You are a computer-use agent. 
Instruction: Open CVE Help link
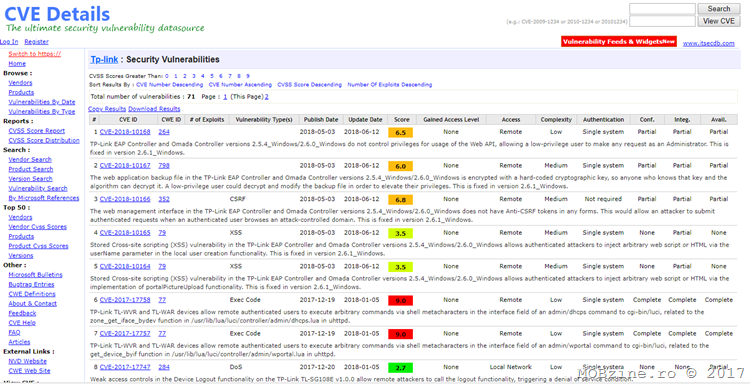22,323
